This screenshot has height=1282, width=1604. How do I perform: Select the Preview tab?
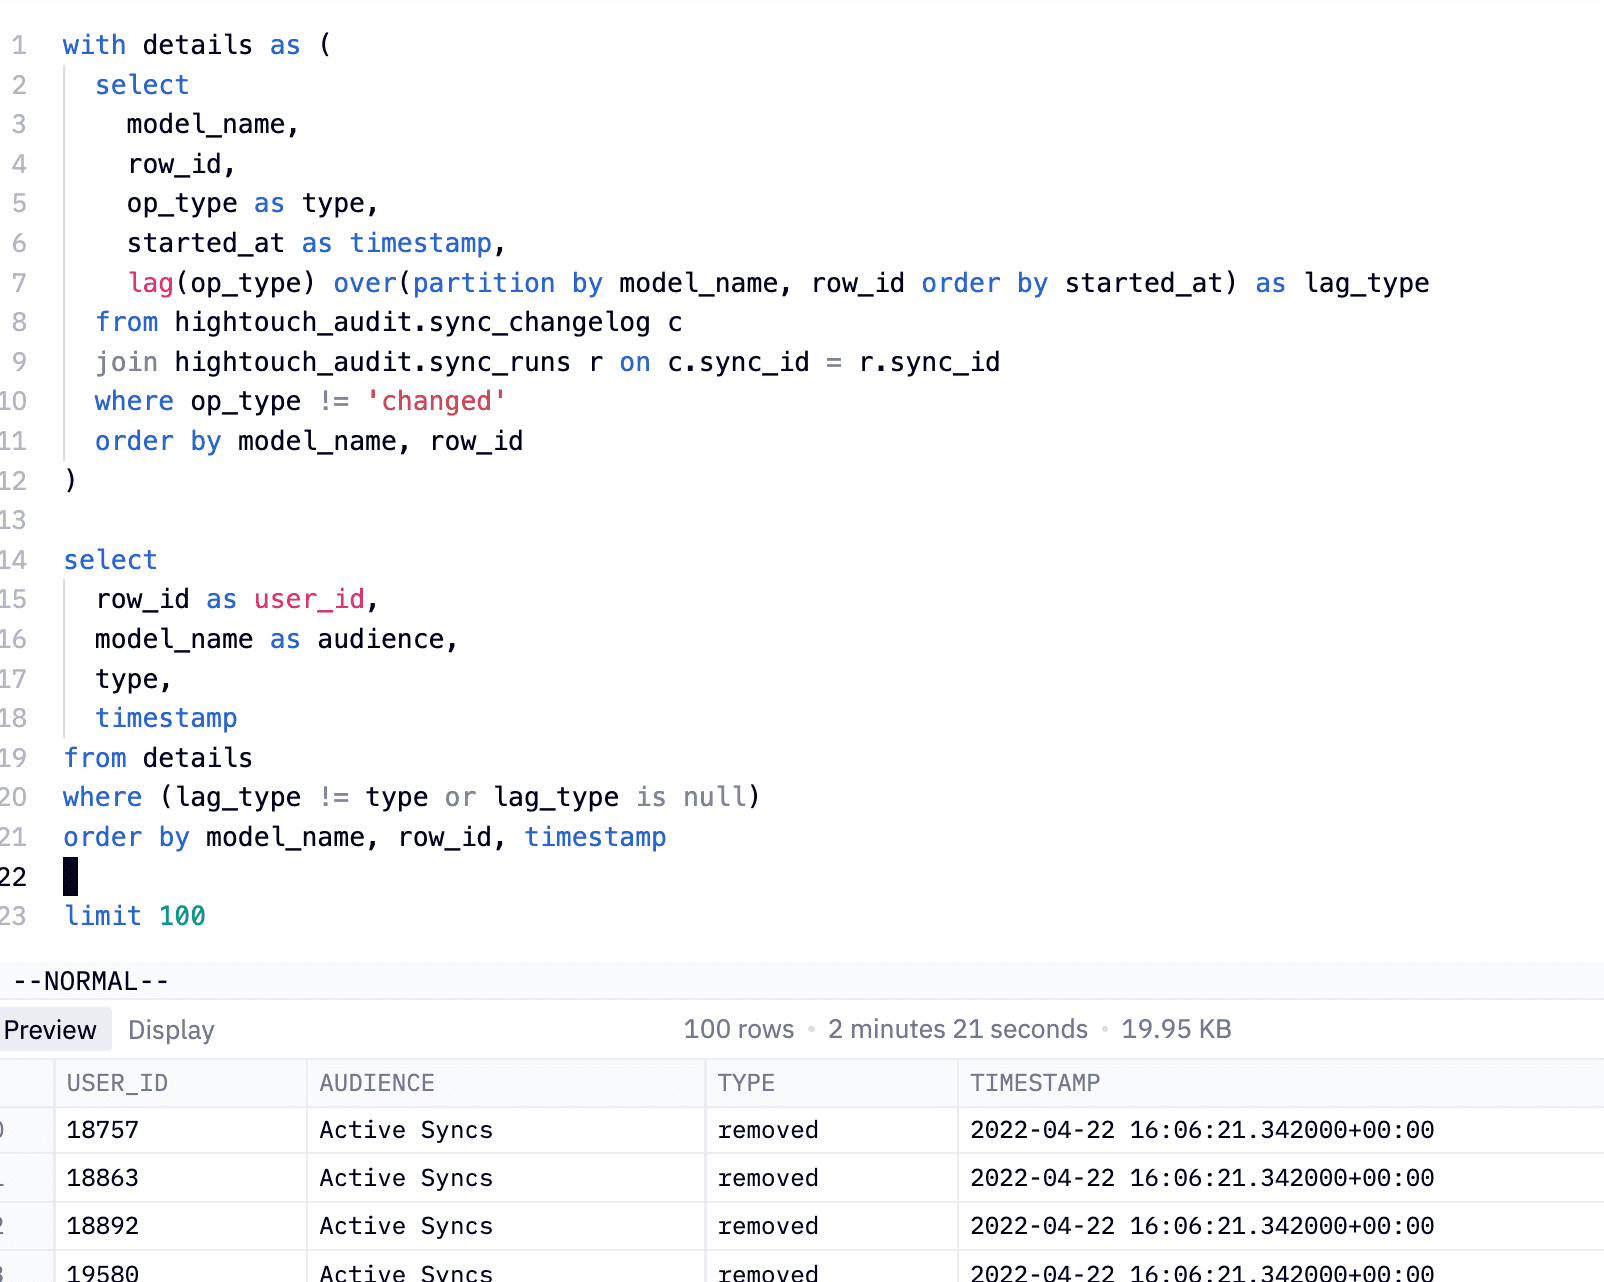tap(52, 1030)
